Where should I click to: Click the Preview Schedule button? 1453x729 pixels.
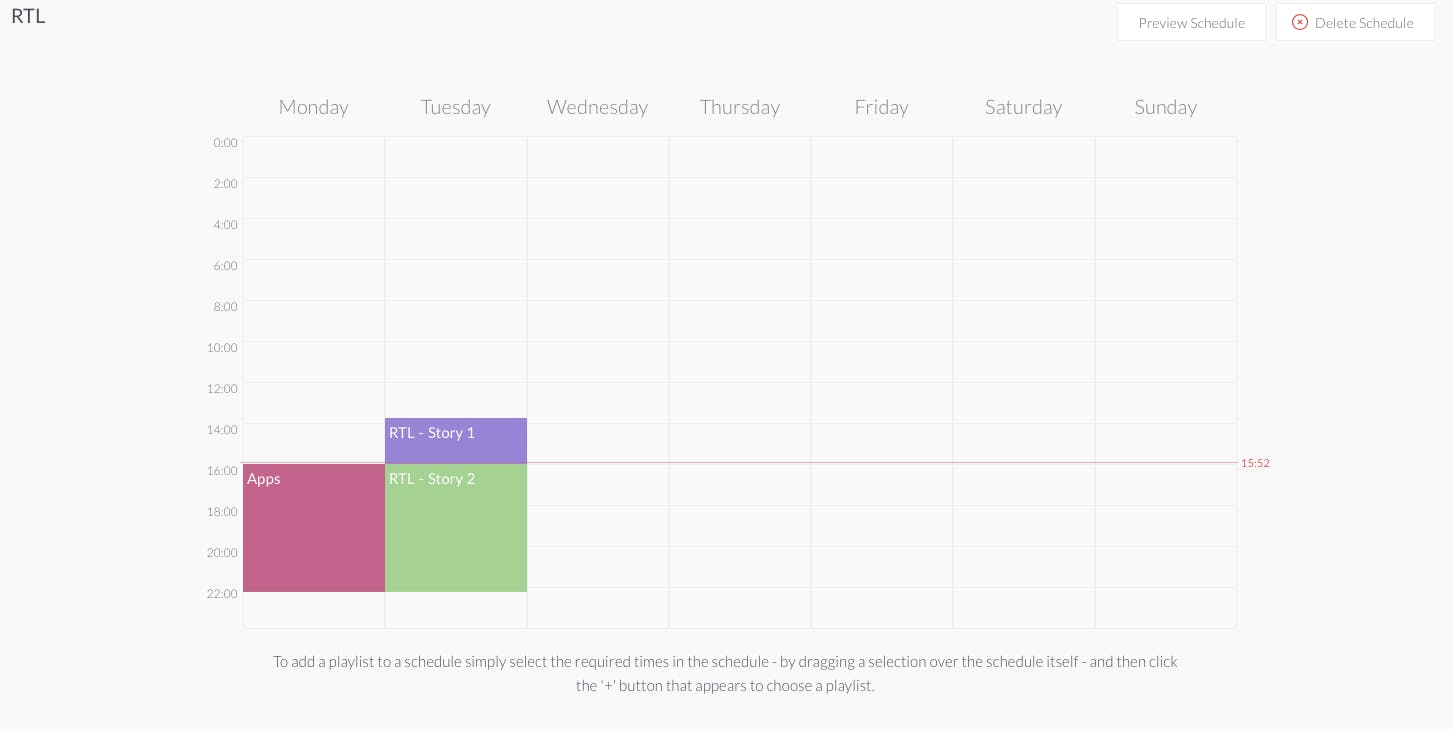pos(1191,22)
